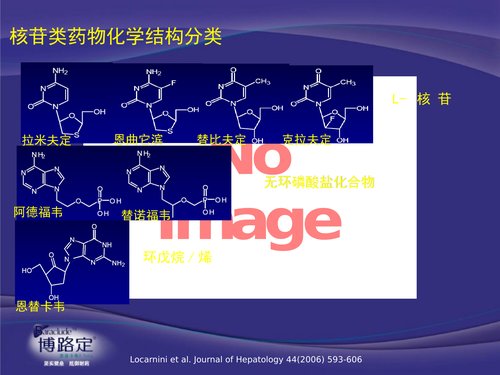Select the 拉米夫定 label

pos(46,140)
